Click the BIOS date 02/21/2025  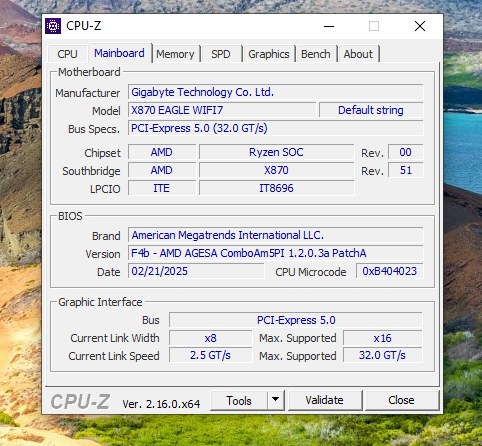coord(196,271)
